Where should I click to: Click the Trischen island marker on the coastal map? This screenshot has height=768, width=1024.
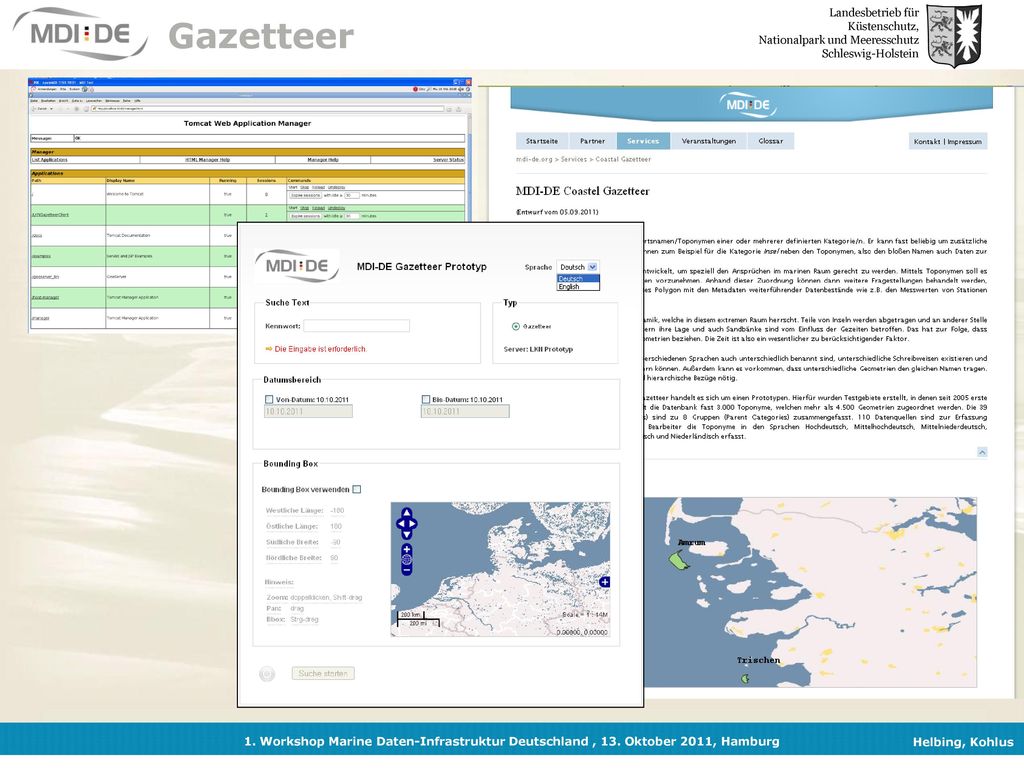745,679
